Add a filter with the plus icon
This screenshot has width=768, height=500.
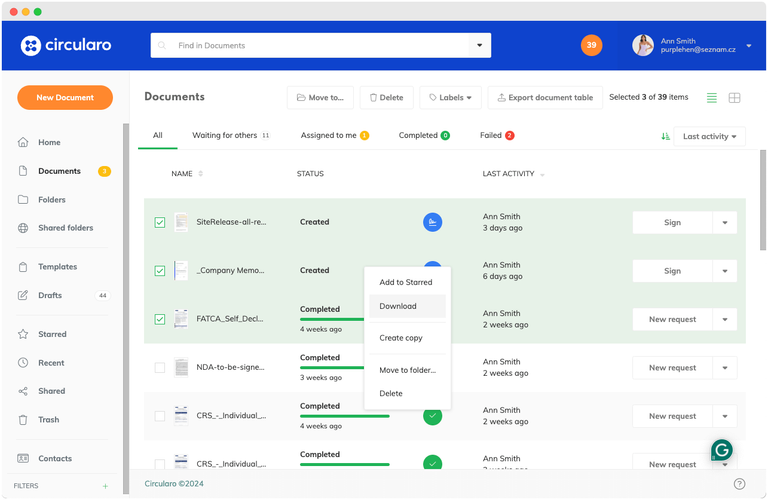[x=105, y=486]
